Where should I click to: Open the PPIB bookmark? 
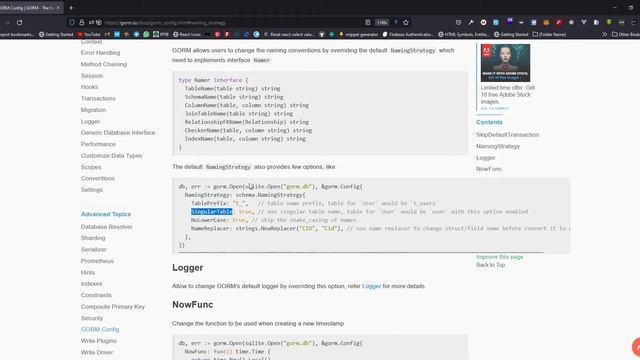pos(161,34)
